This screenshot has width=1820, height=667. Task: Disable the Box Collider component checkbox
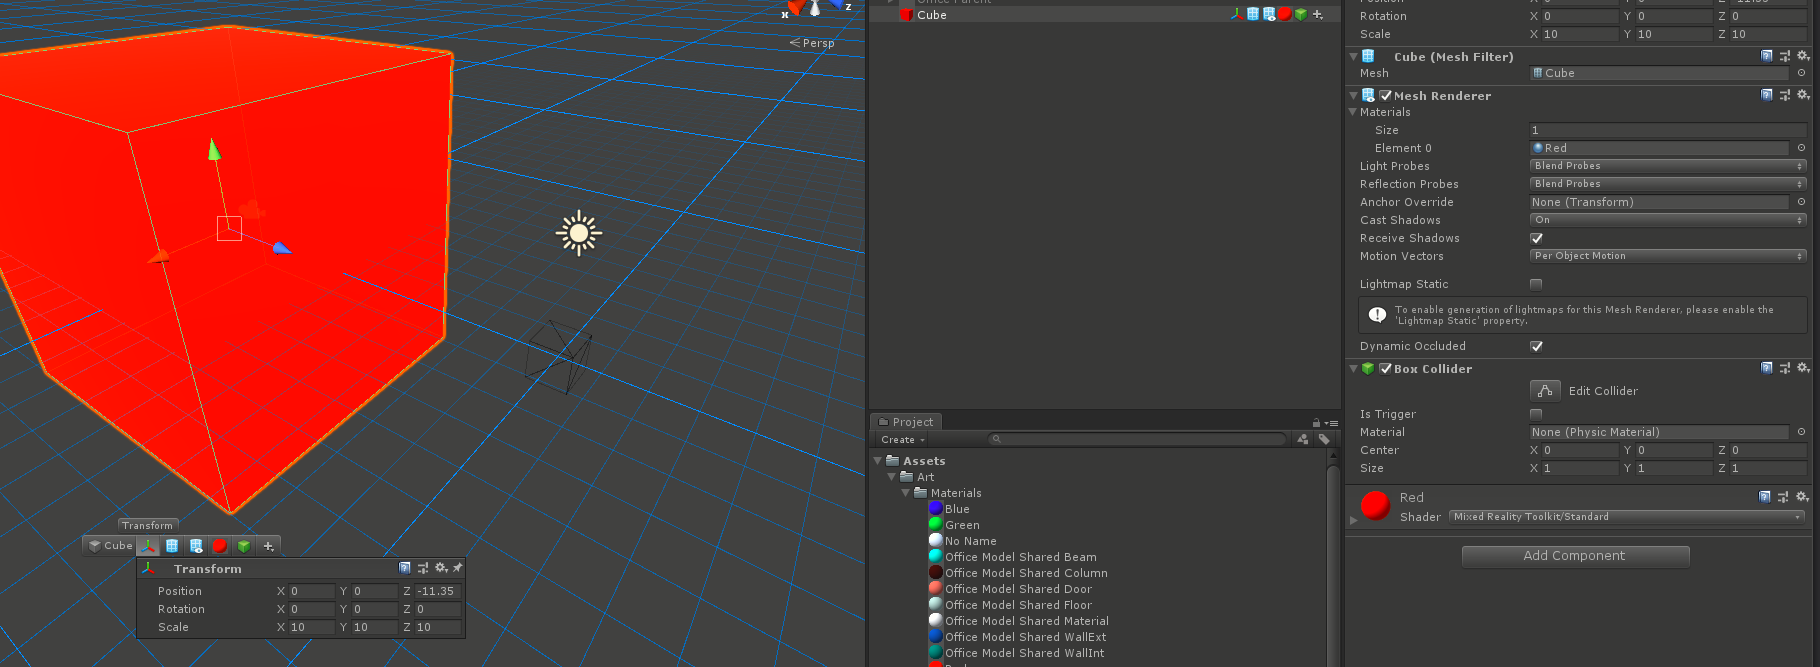point(1385,369)
